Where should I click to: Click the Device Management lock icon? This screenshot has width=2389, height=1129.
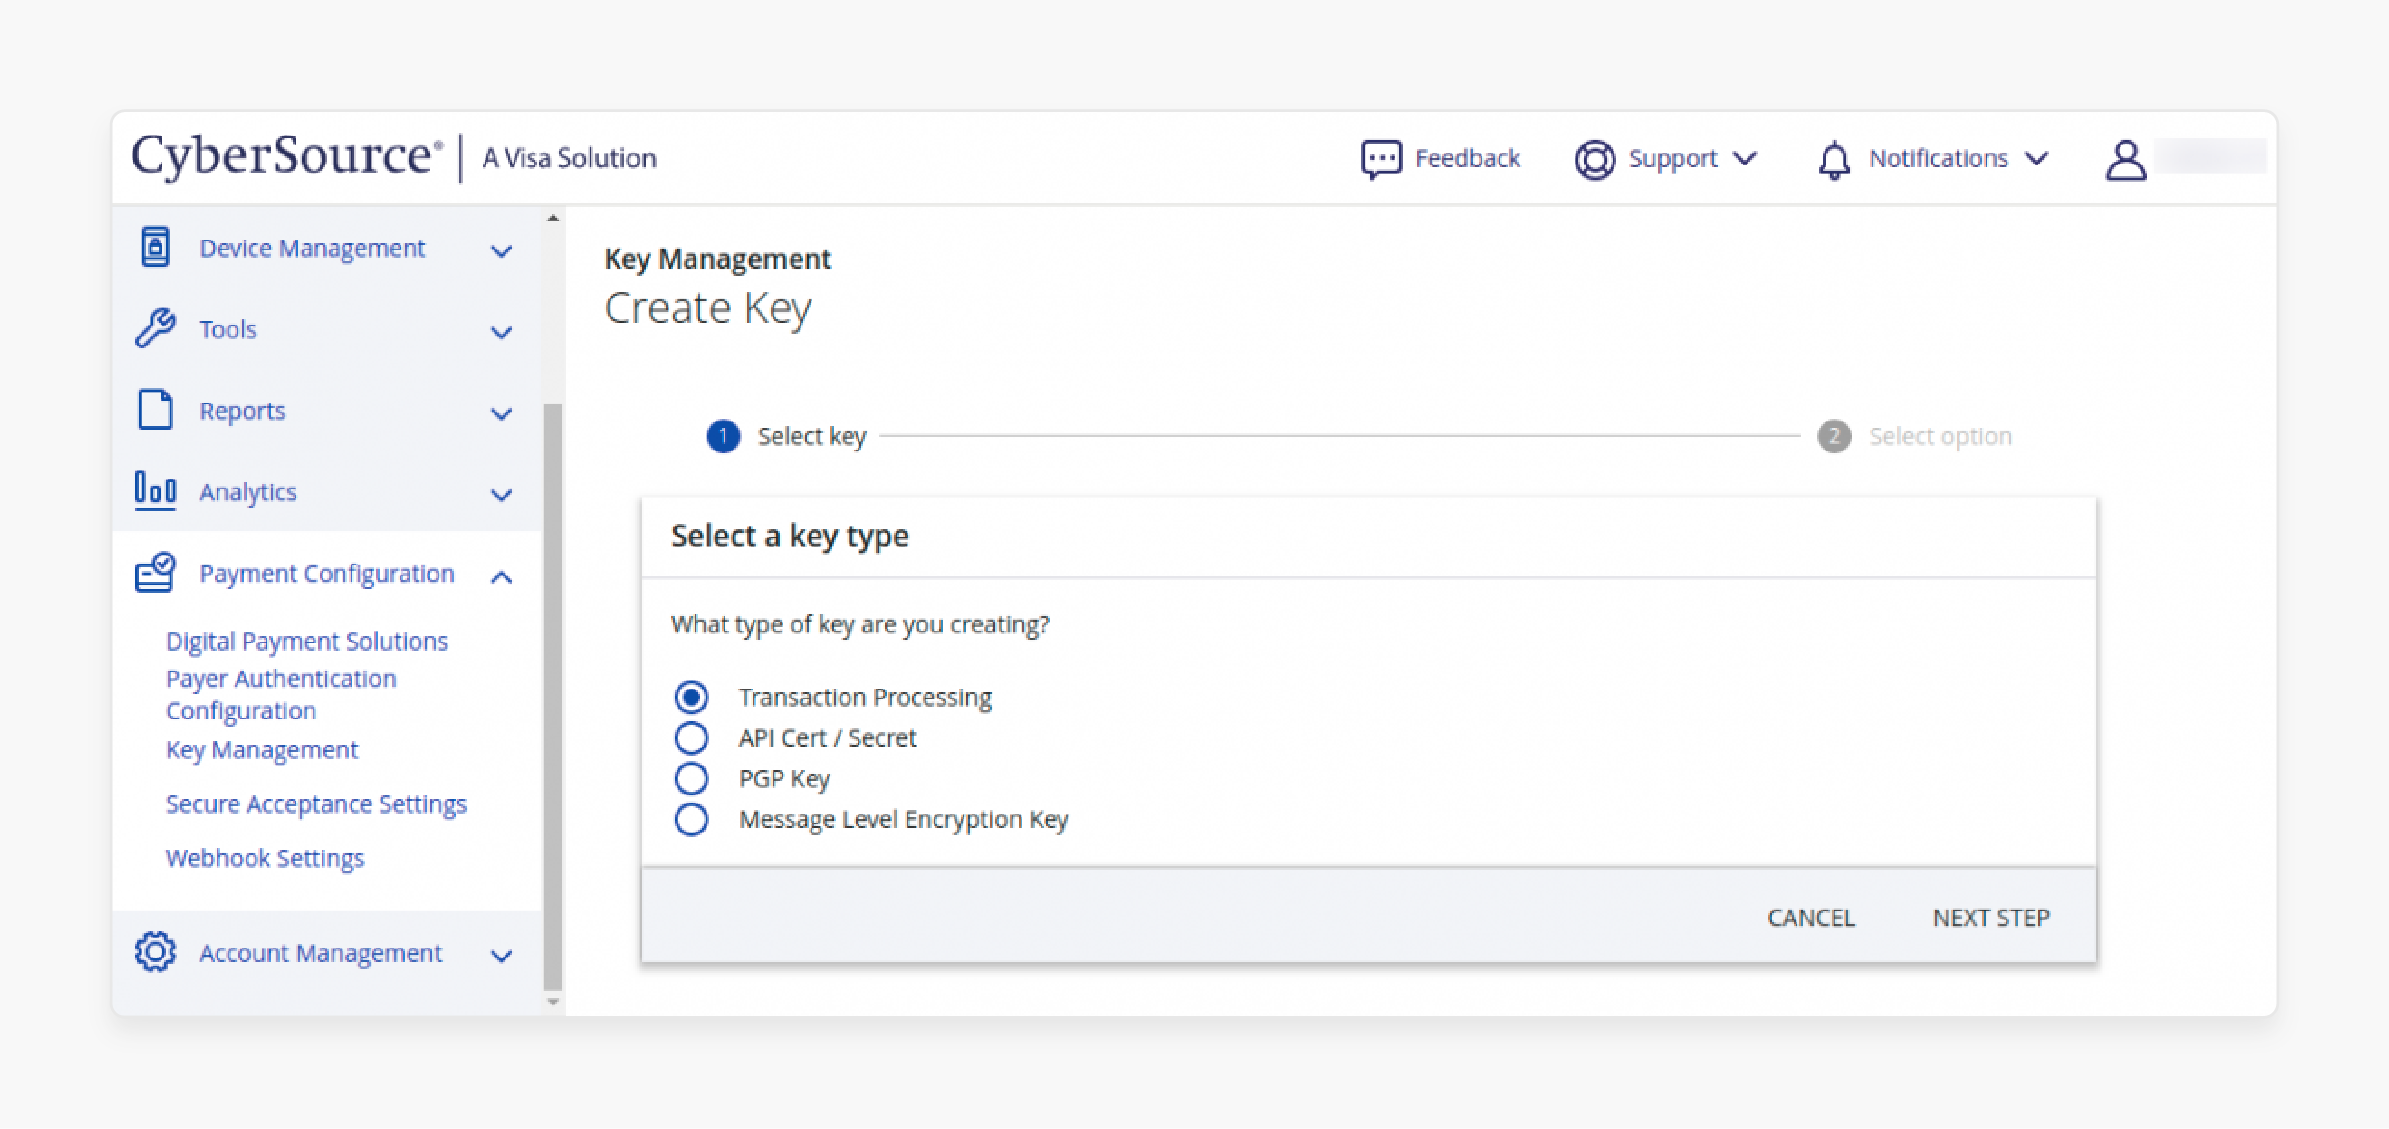coord(155,247)
